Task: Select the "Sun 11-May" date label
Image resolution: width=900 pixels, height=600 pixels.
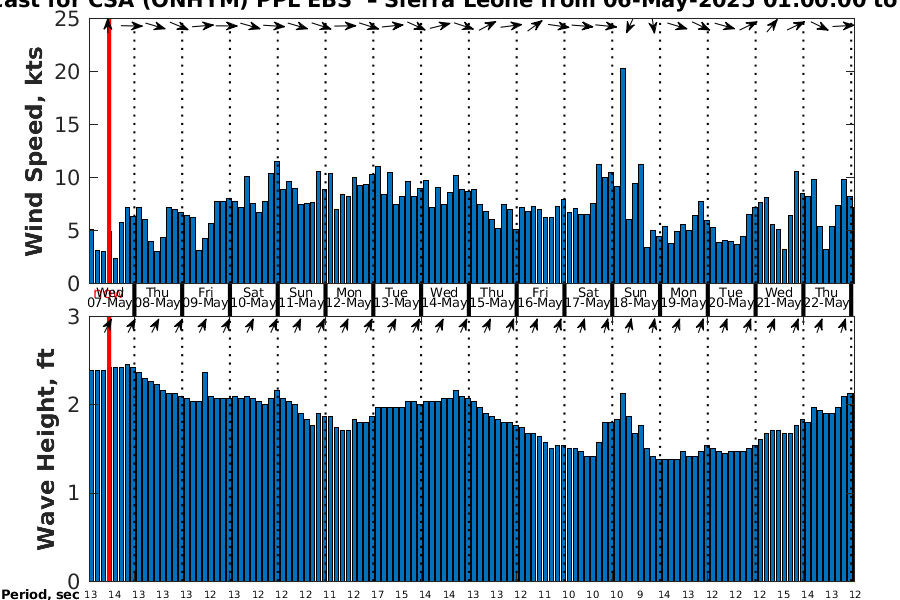Action: pos(301,297)
